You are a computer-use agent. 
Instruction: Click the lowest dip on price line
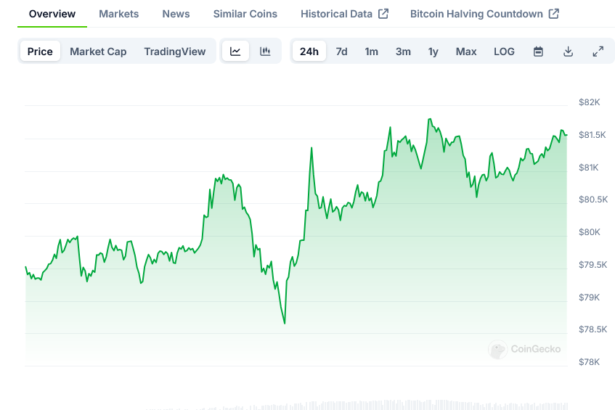pos(285,322)
